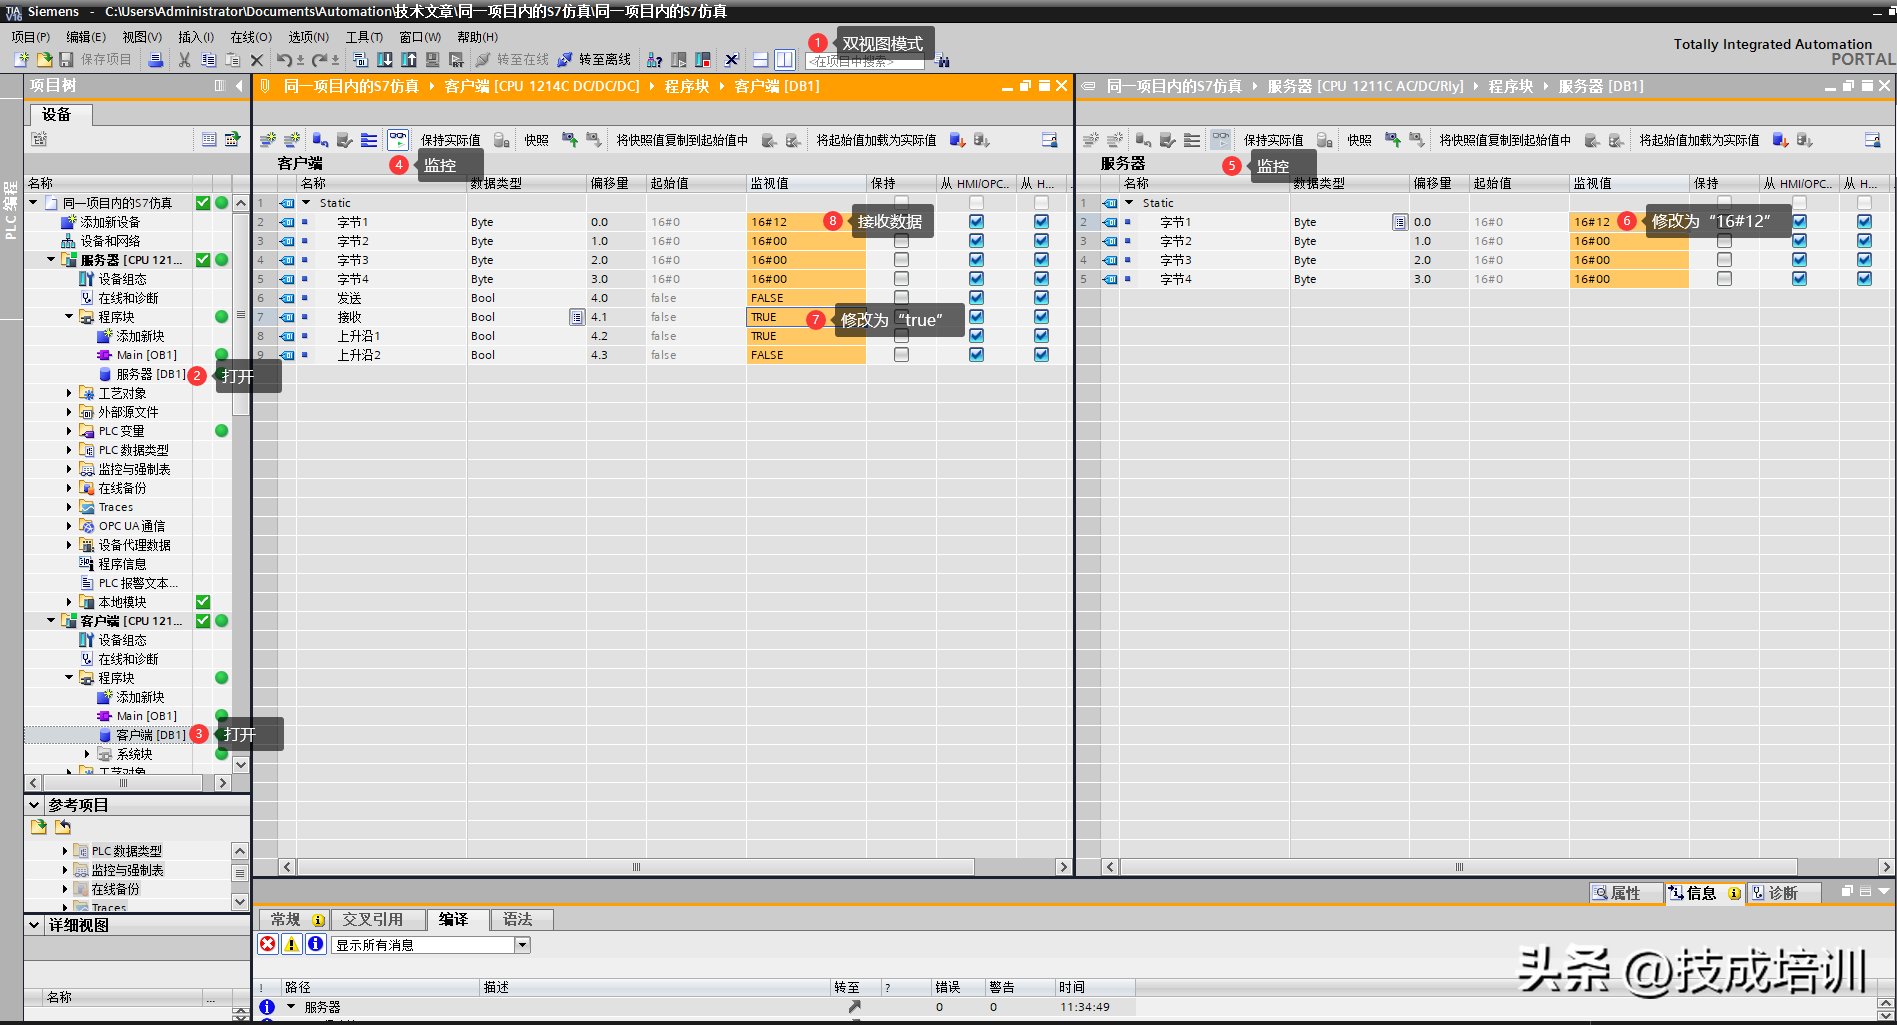This screenshot has height=1025, width=1897.
Task: Collapse Static group in 服务器 data block
Action: [x=1130, y=203]
